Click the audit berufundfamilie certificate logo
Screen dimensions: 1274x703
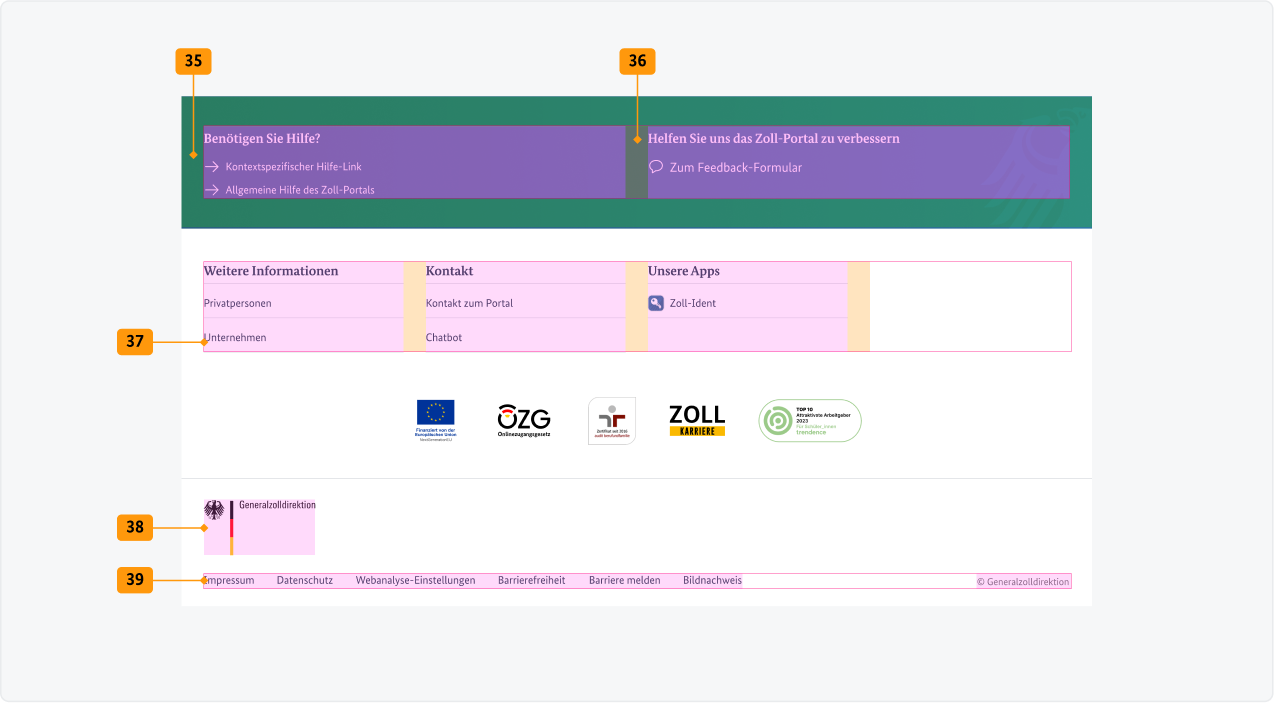(611, 420)
